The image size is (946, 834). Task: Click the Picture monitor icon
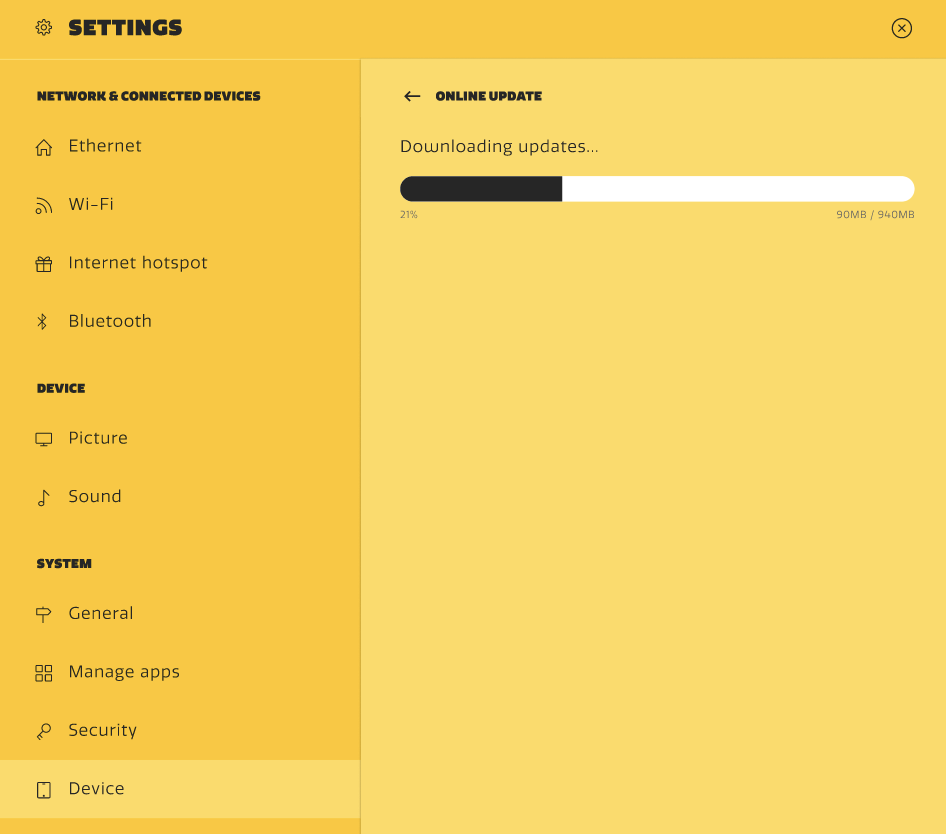coord(43,439)
